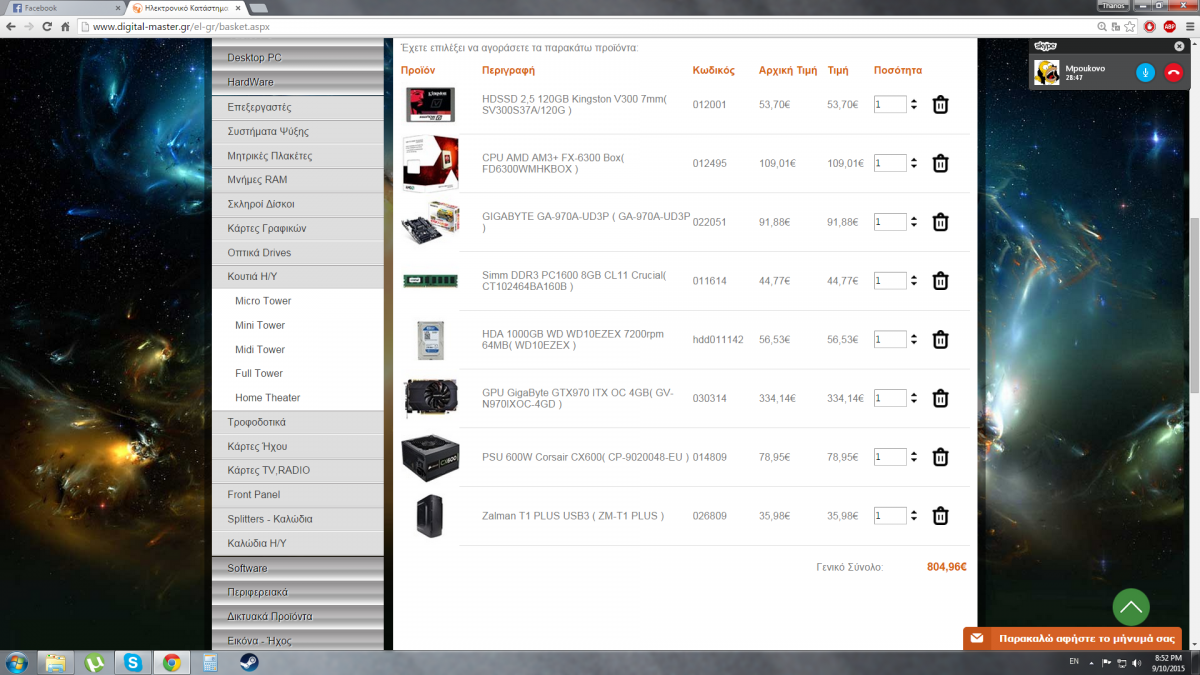Trash the GIGABYTE GA-970A-UD3P motherboard item
This screenshot has height=675, width=1200.
940,223
